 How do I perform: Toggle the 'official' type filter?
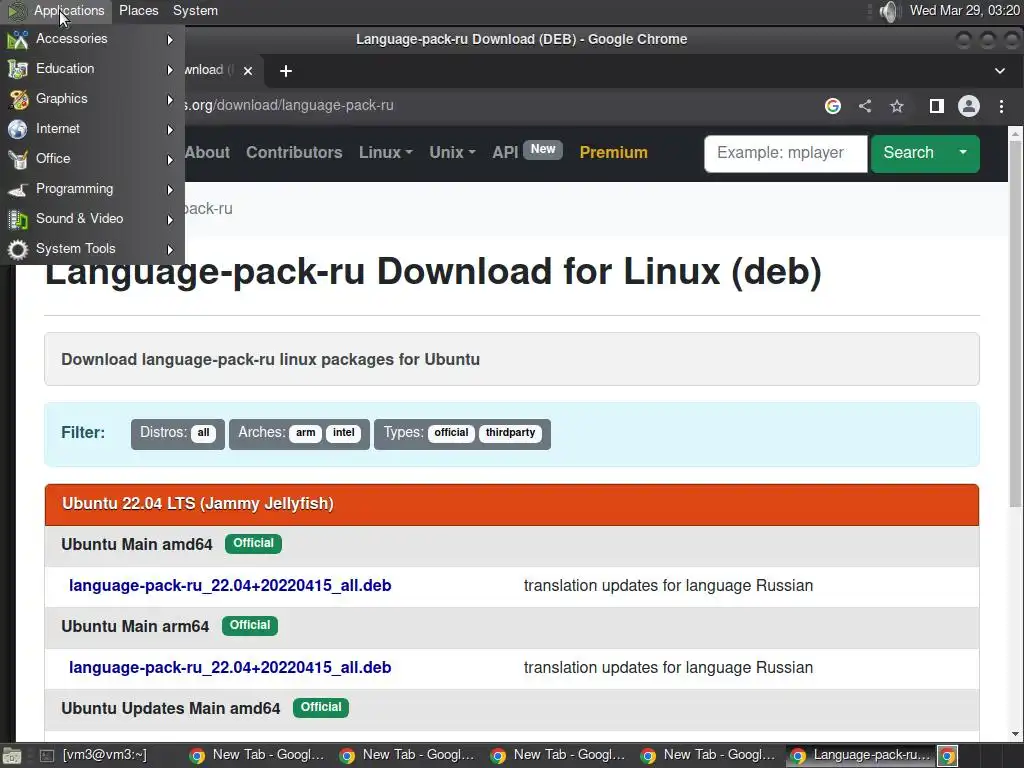[x=451, y=433]
